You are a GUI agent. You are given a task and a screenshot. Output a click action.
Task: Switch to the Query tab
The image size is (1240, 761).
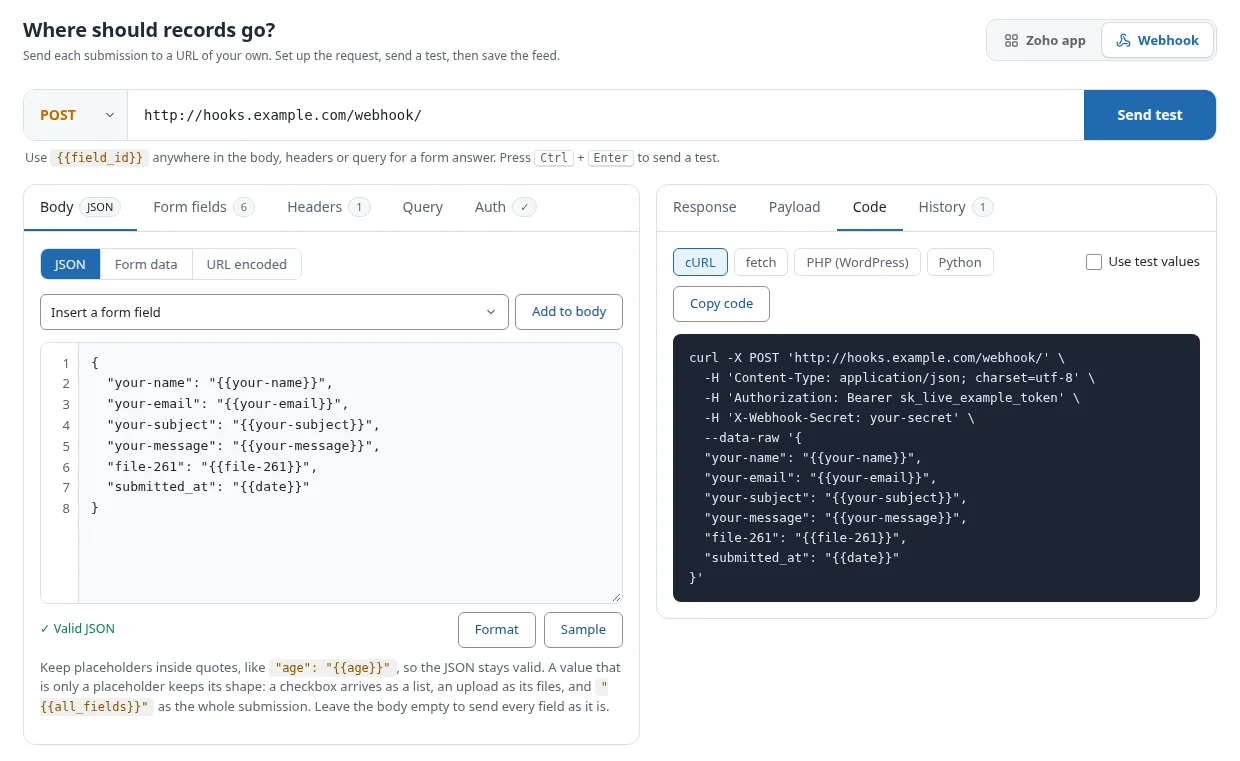[x=423, y=207]
